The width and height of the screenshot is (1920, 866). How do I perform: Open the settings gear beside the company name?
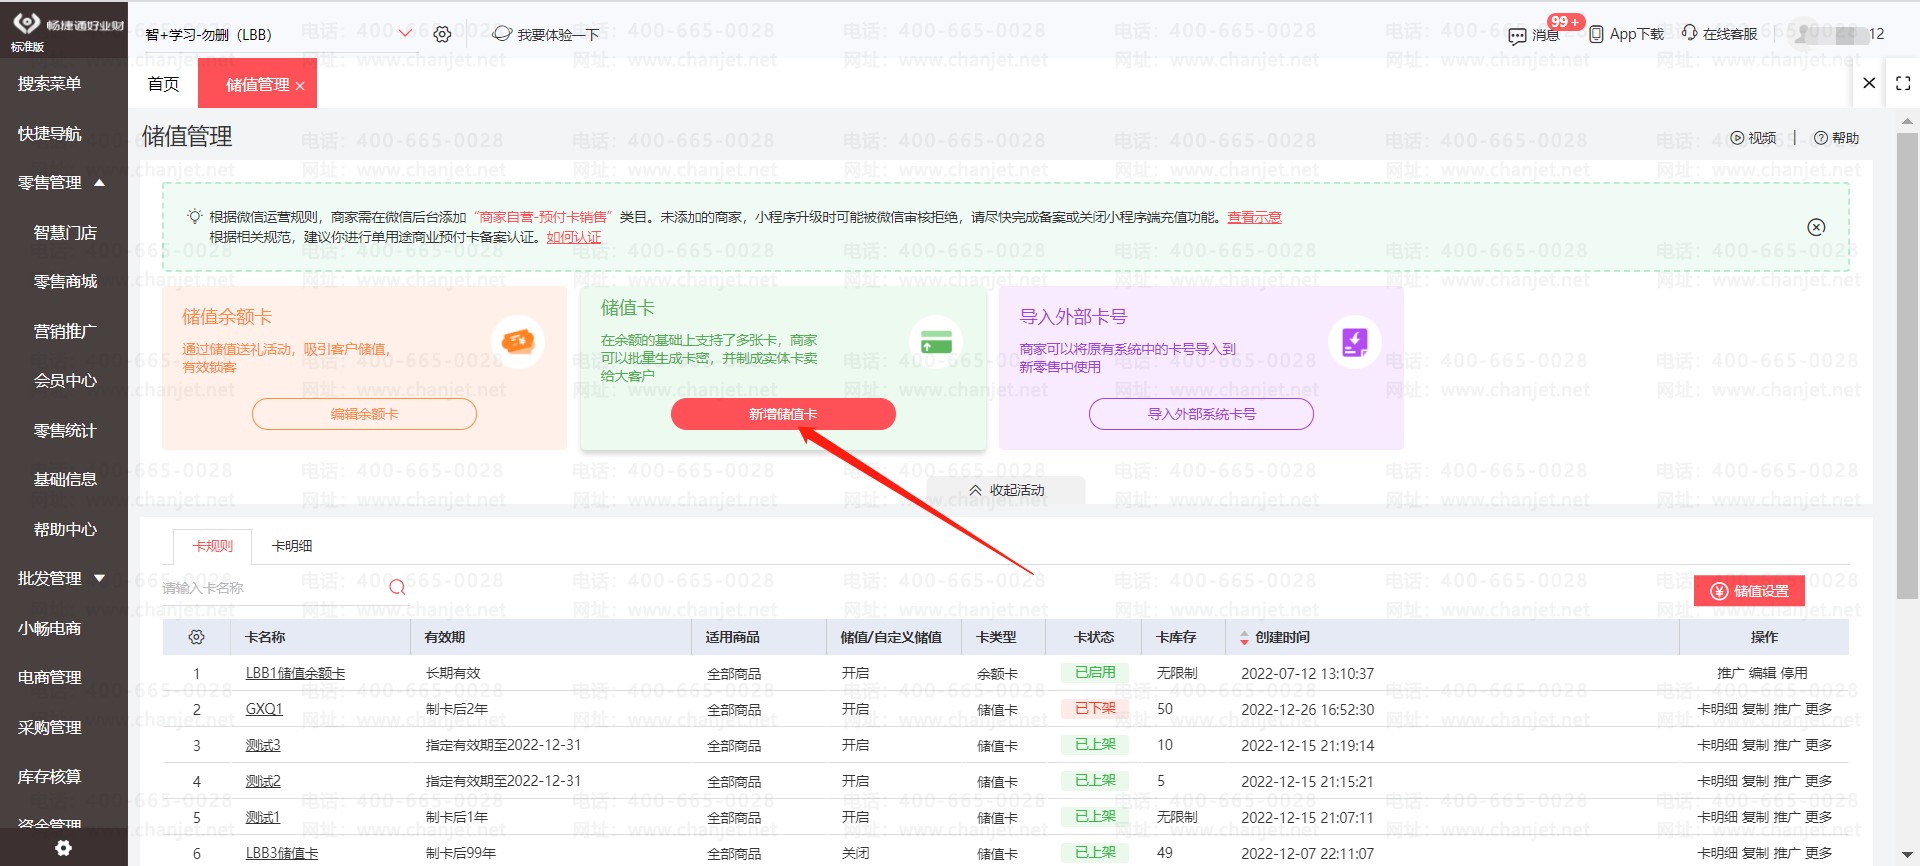(442, 34)
